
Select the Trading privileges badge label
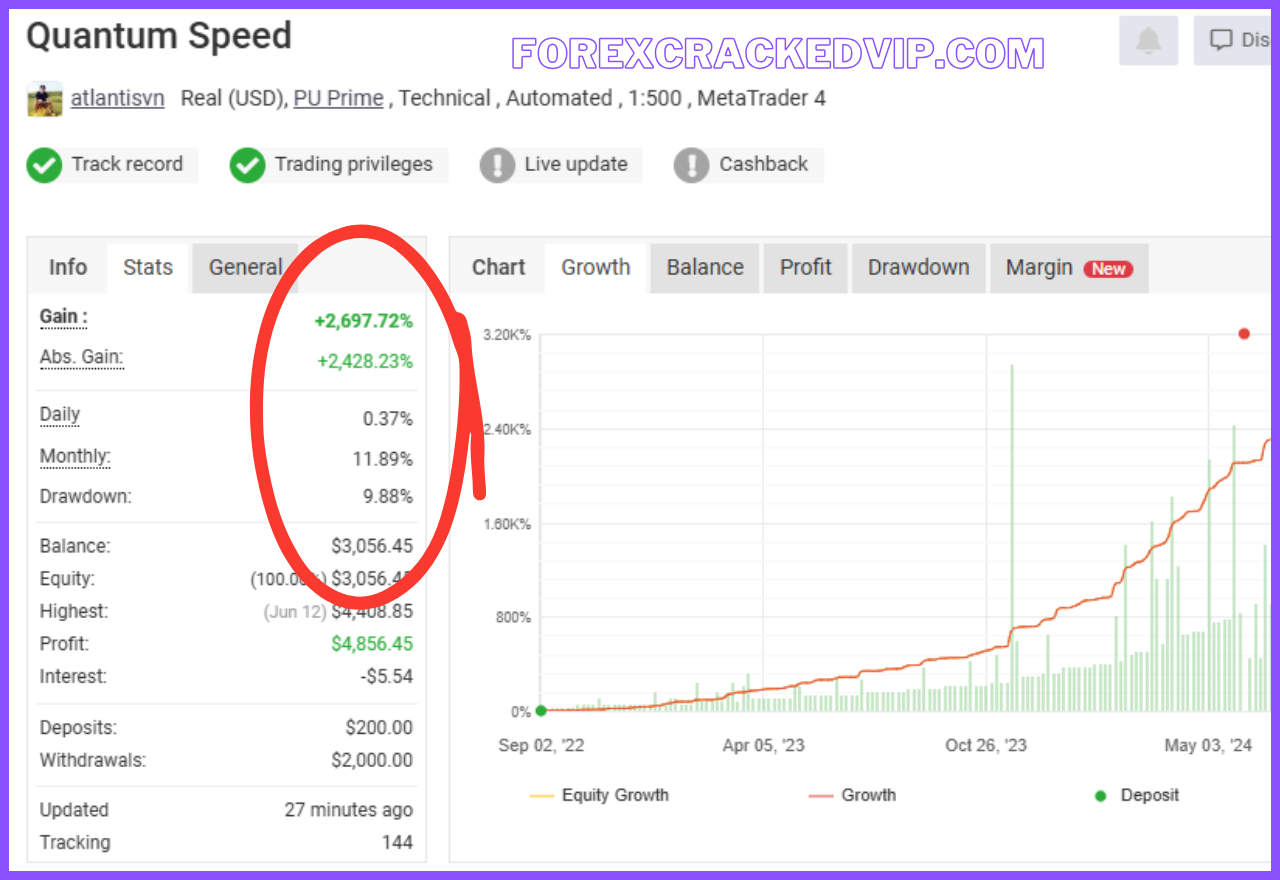point(354,164)
